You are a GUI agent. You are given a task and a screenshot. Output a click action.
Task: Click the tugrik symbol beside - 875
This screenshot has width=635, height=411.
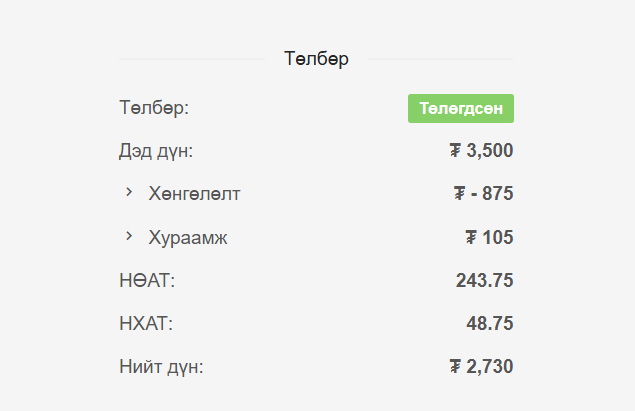[460, 194]
